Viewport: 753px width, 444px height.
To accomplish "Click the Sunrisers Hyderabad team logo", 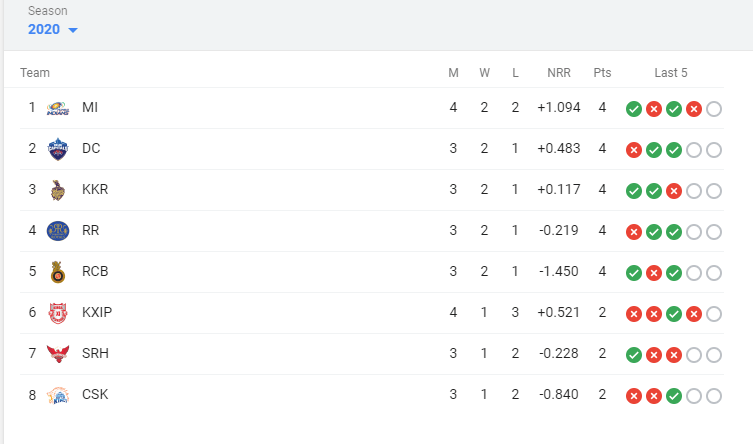I will point(58,354).
